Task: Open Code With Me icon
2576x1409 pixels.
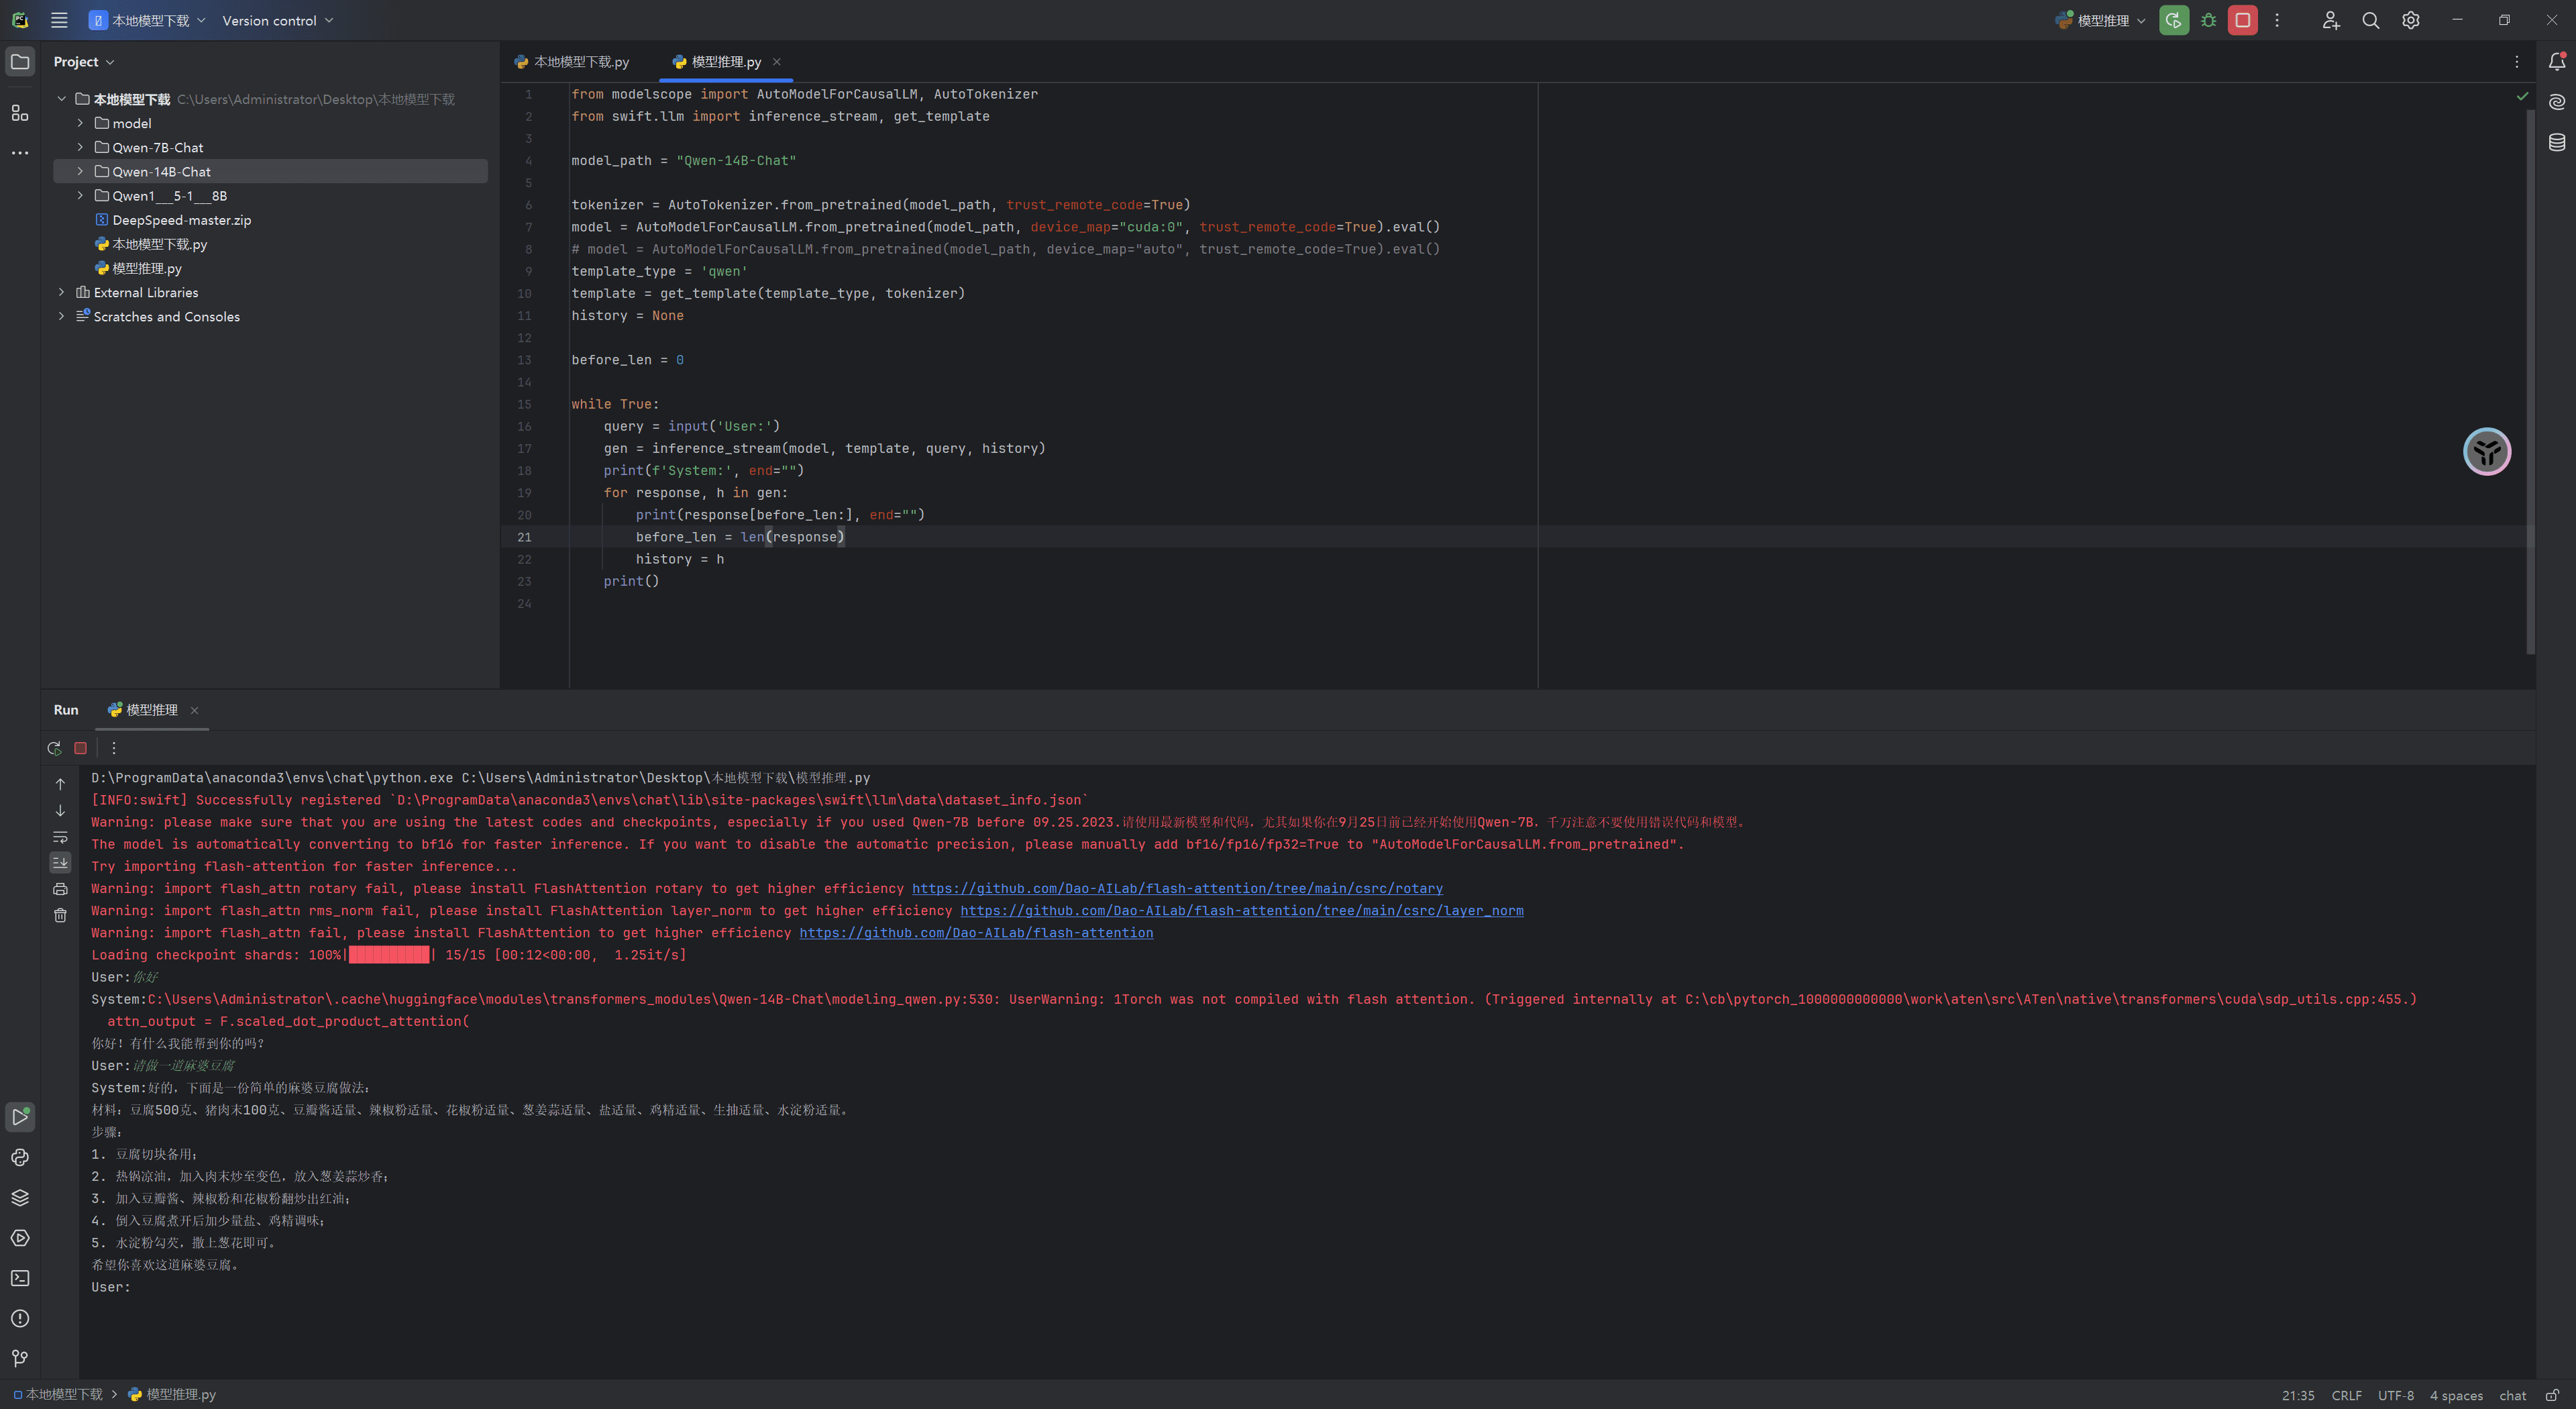Action: 2330,20
